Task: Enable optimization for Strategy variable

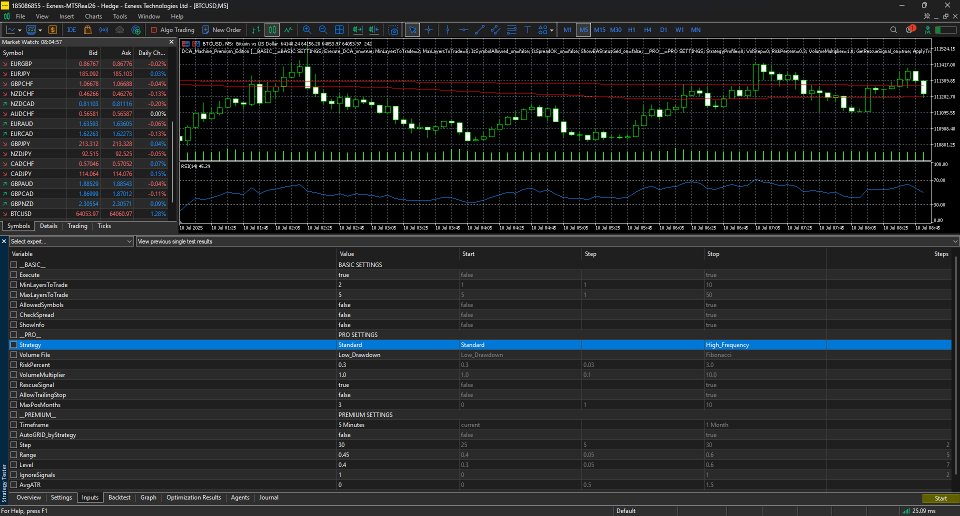Action: (13, 345)
